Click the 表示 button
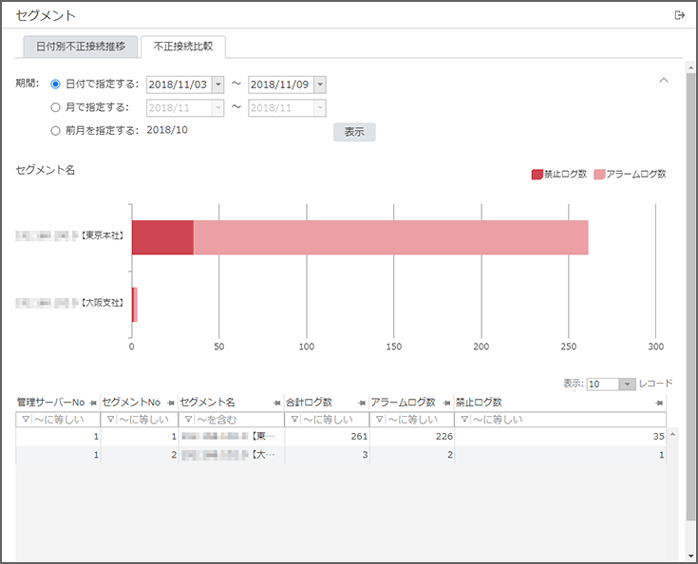This screenshot has width=698, height=564. coord(354,132)
